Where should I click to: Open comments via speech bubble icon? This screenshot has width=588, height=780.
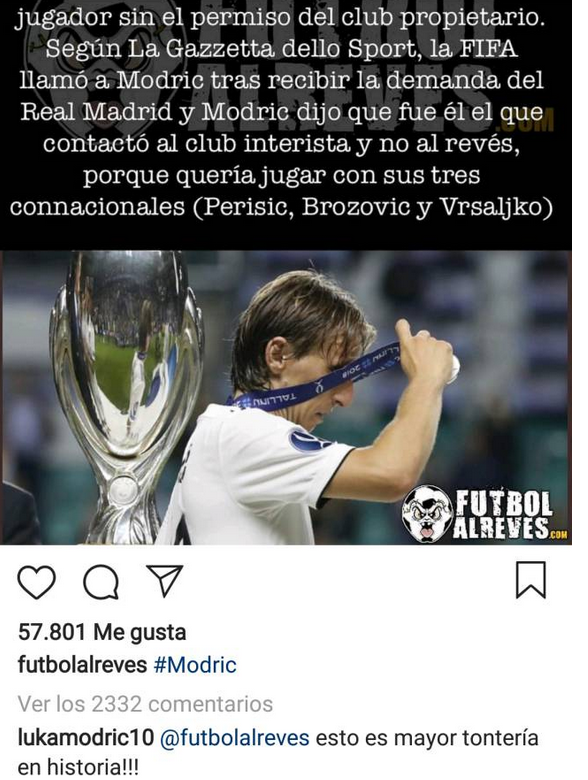click(101, 582)
